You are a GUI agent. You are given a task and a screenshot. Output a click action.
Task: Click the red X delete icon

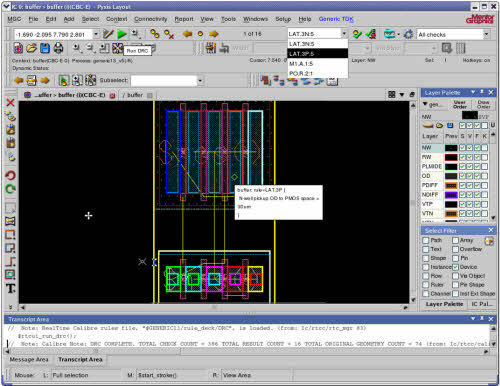10,102
